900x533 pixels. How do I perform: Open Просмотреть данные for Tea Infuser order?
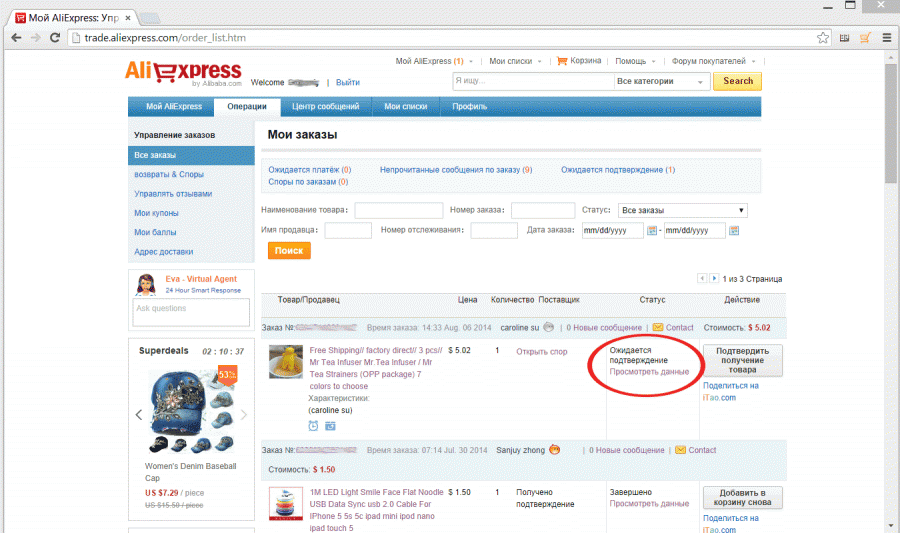(x=649, y=372)
